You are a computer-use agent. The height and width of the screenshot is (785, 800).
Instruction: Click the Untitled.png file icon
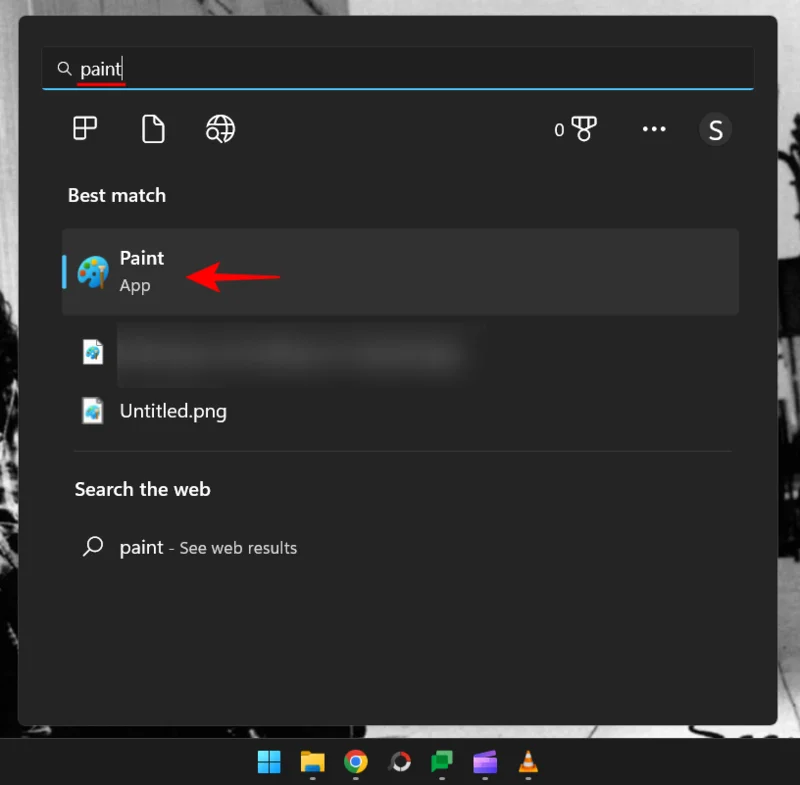click(93, 411)
